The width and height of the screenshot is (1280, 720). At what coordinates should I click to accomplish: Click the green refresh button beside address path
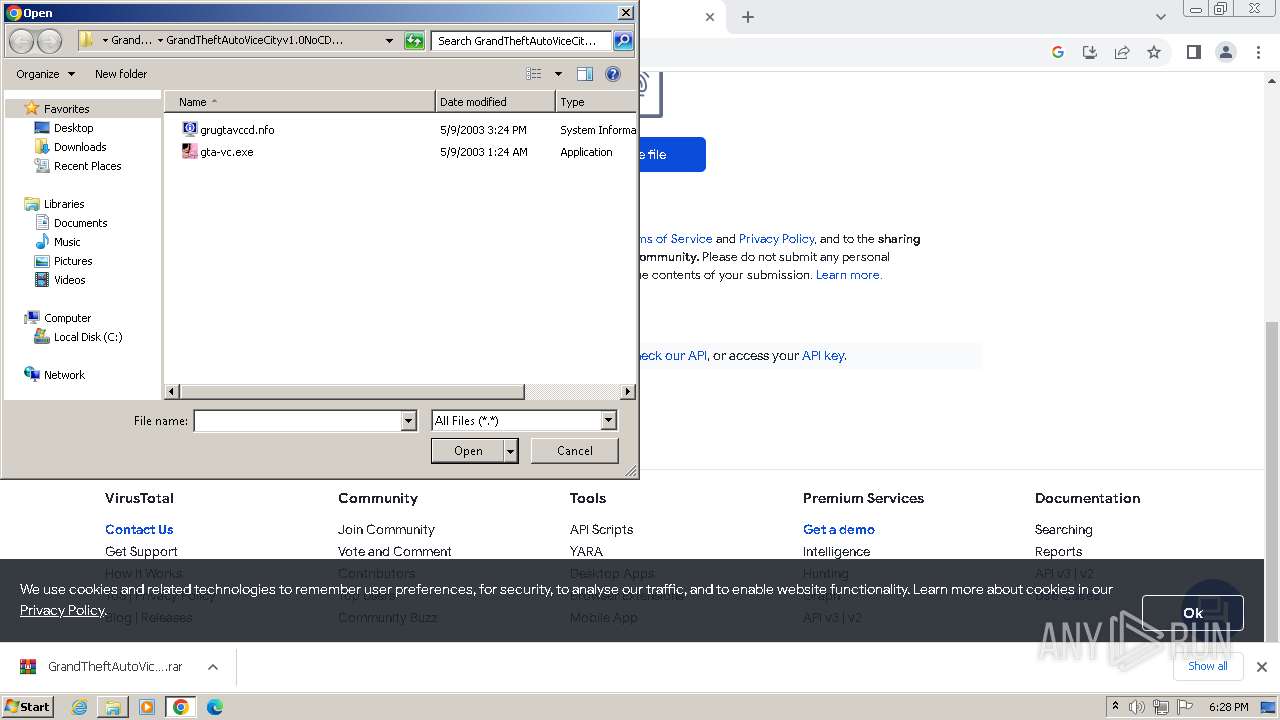coord(414,41)
